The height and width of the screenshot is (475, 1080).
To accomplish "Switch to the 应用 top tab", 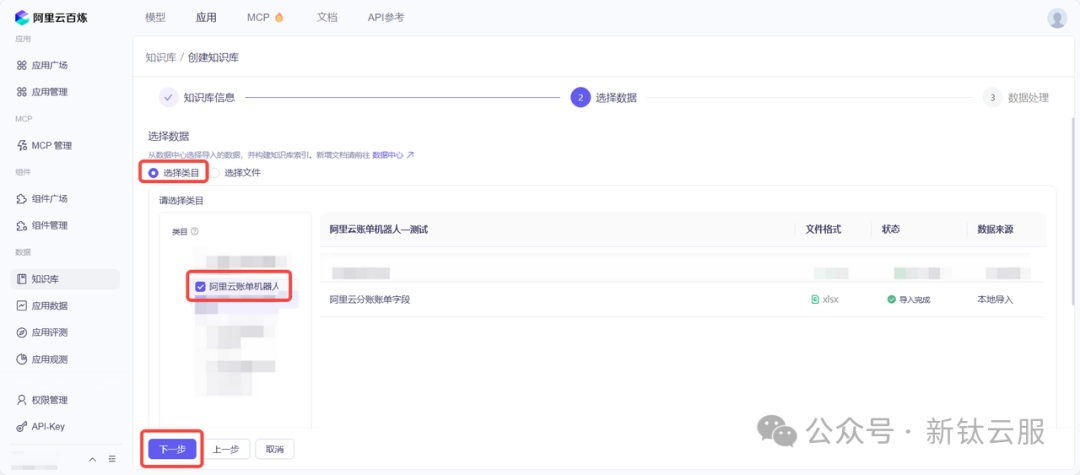I will coord(206,18).
